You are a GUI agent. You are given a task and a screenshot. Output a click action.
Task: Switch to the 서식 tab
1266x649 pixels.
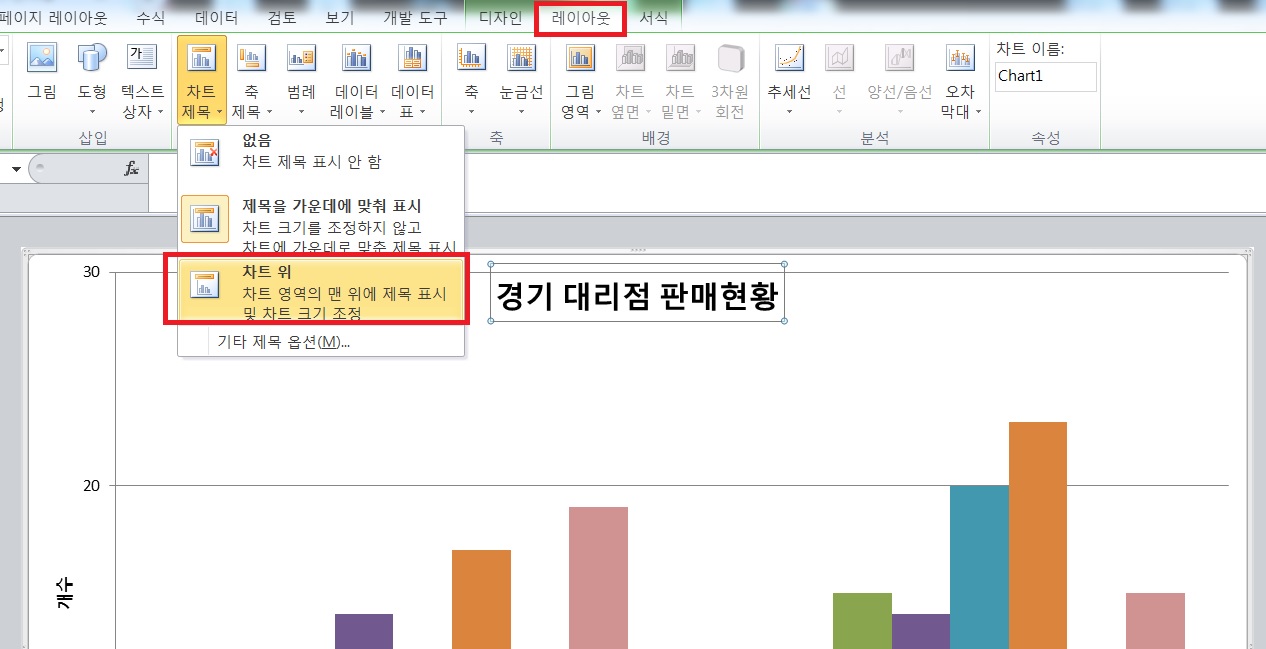653,18
